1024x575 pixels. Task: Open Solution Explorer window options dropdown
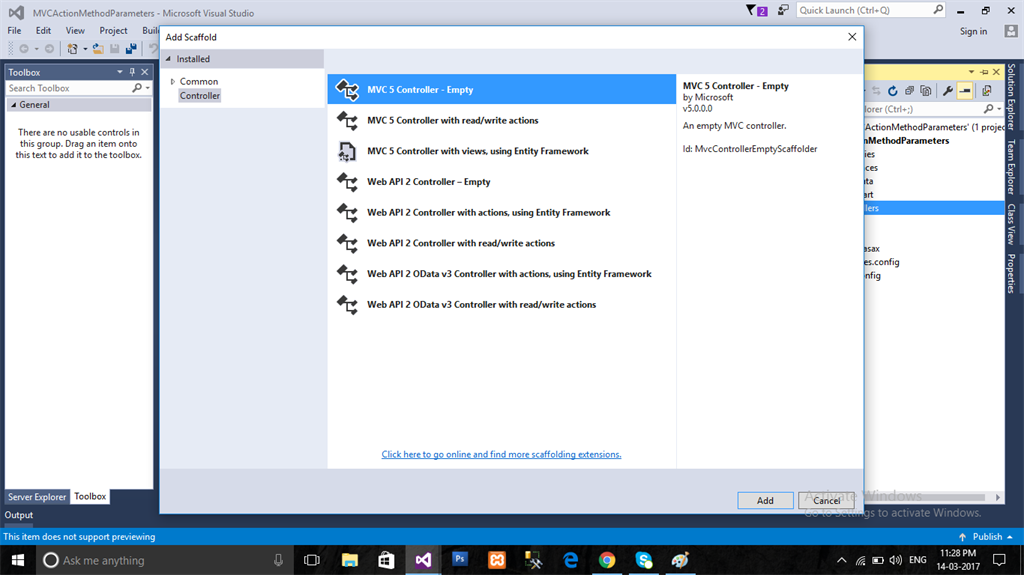tap(971, 72)
